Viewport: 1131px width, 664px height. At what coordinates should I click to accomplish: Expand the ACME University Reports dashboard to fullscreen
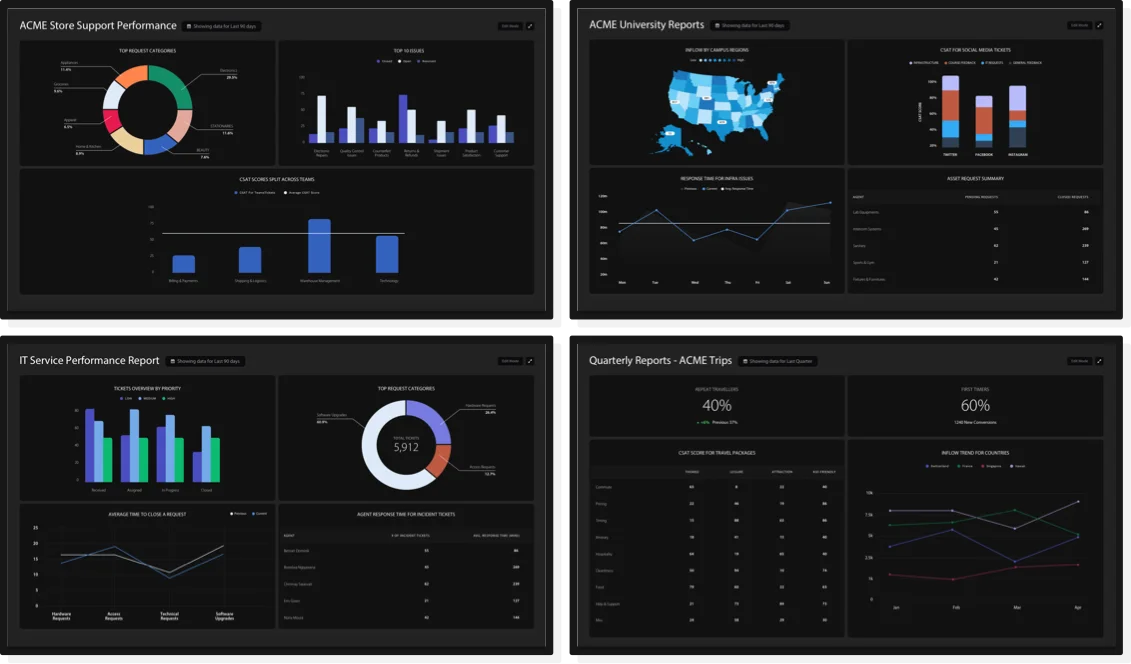click(1099, 25)
